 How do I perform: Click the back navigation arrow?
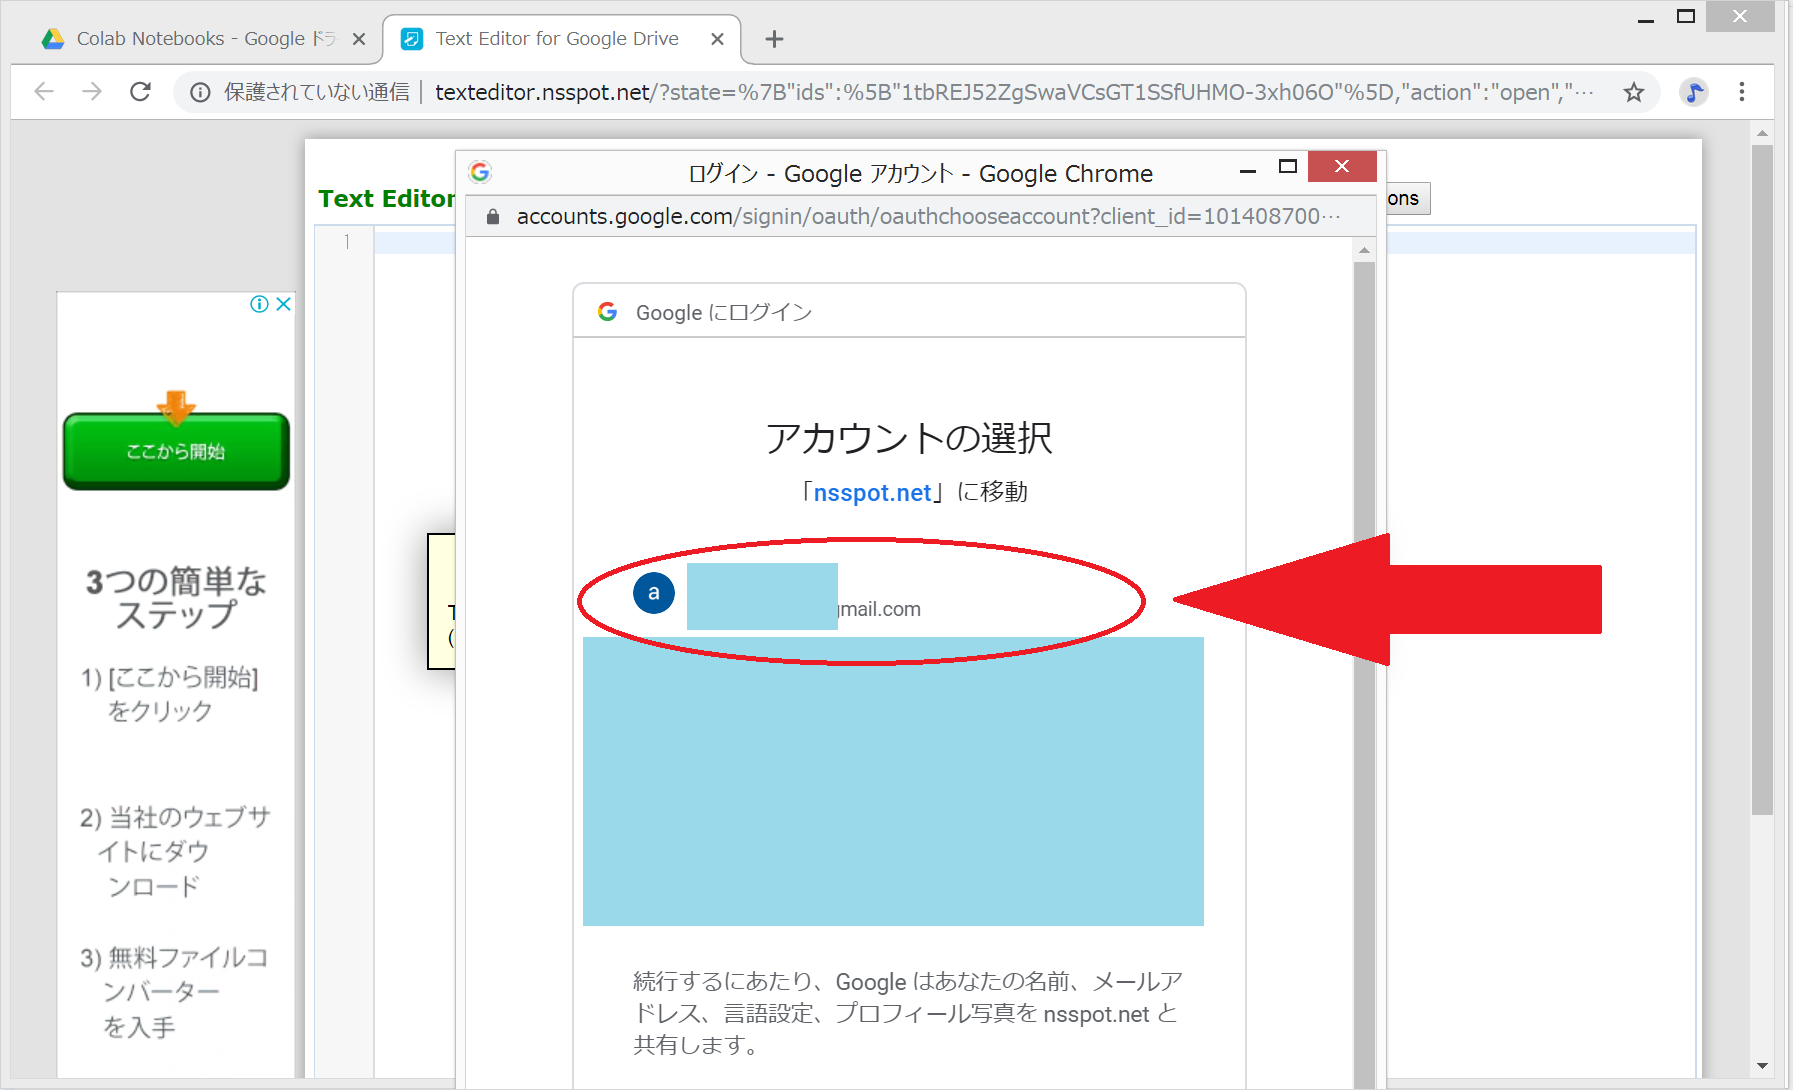tap(44, 92)
